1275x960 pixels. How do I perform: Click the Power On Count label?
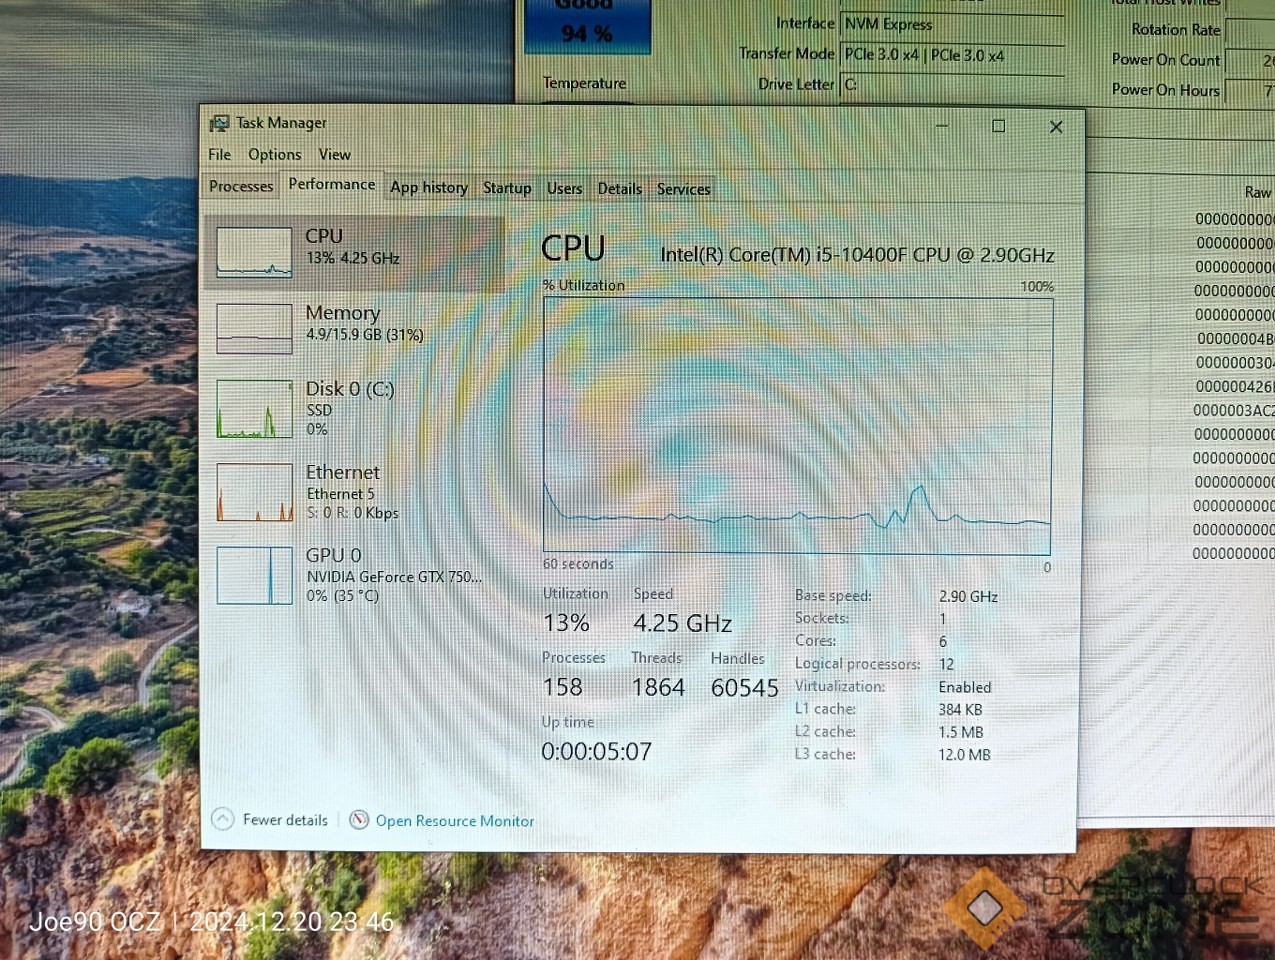(1166, 60)
